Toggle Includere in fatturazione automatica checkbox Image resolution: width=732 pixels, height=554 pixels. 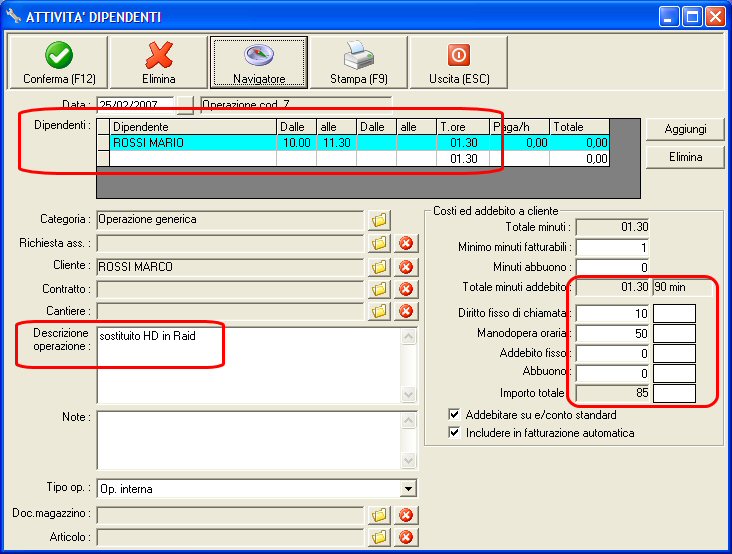pyautogui.click(x=454, y=433)
